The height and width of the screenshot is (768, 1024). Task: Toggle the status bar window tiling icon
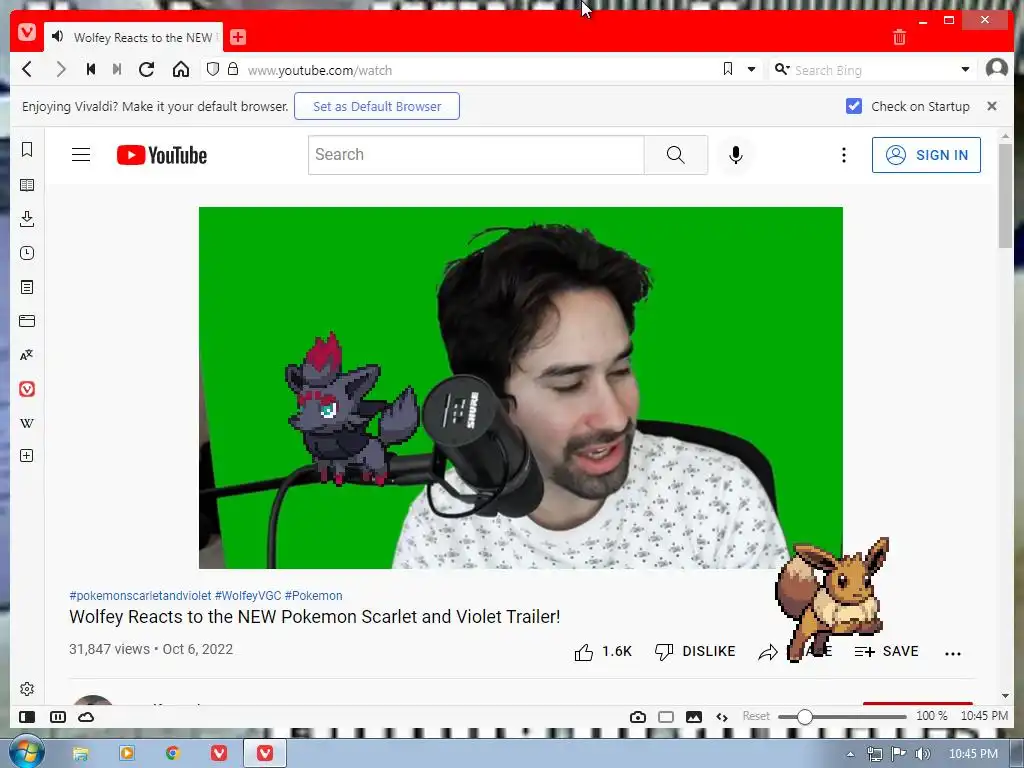tap(665, 717)
